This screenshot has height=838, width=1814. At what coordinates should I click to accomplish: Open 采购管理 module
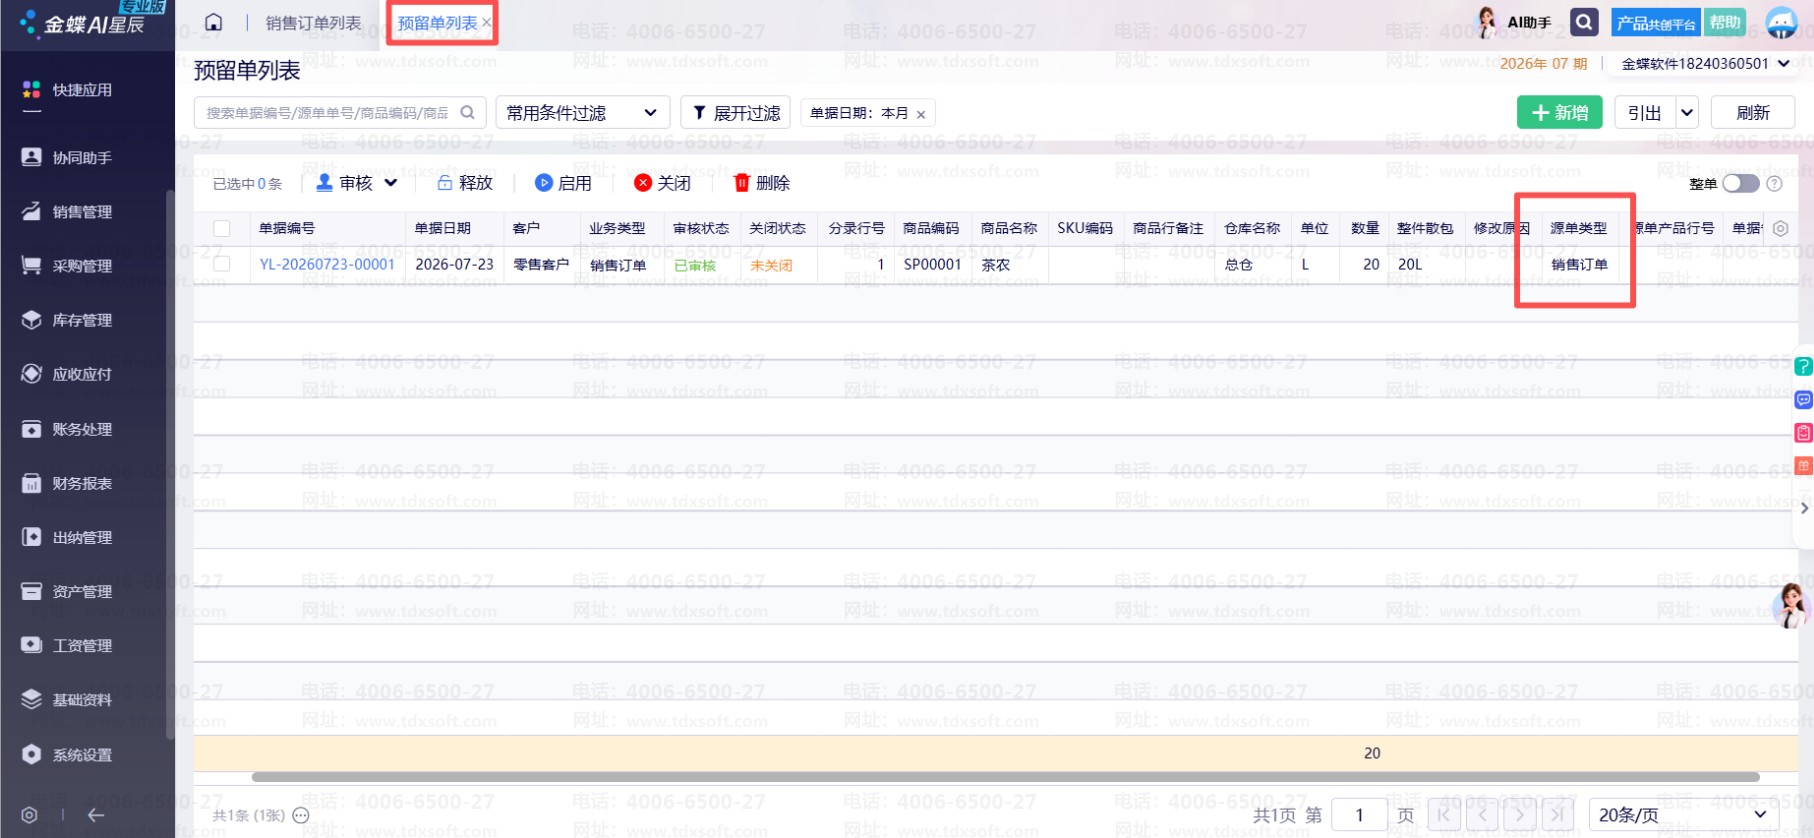[67, 266]
